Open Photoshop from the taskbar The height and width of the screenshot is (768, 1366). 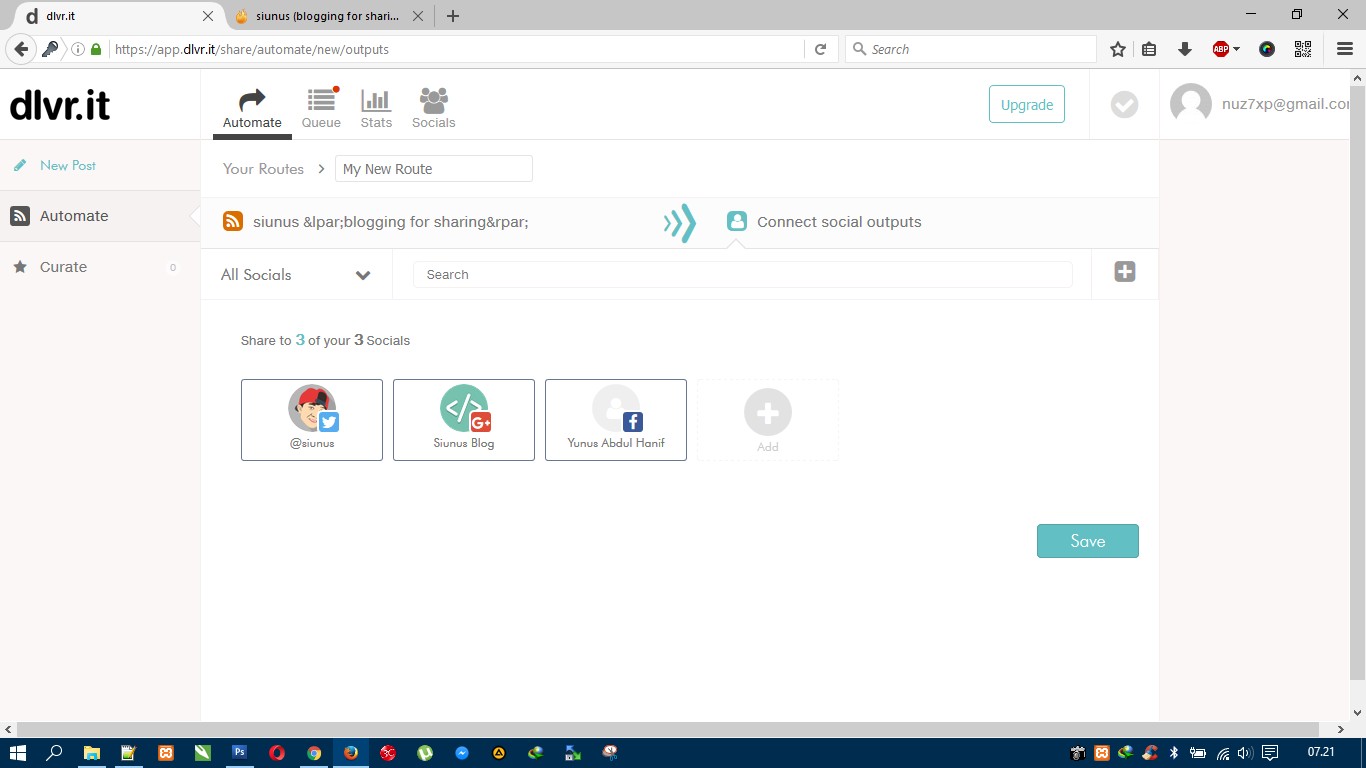(240, 753)
